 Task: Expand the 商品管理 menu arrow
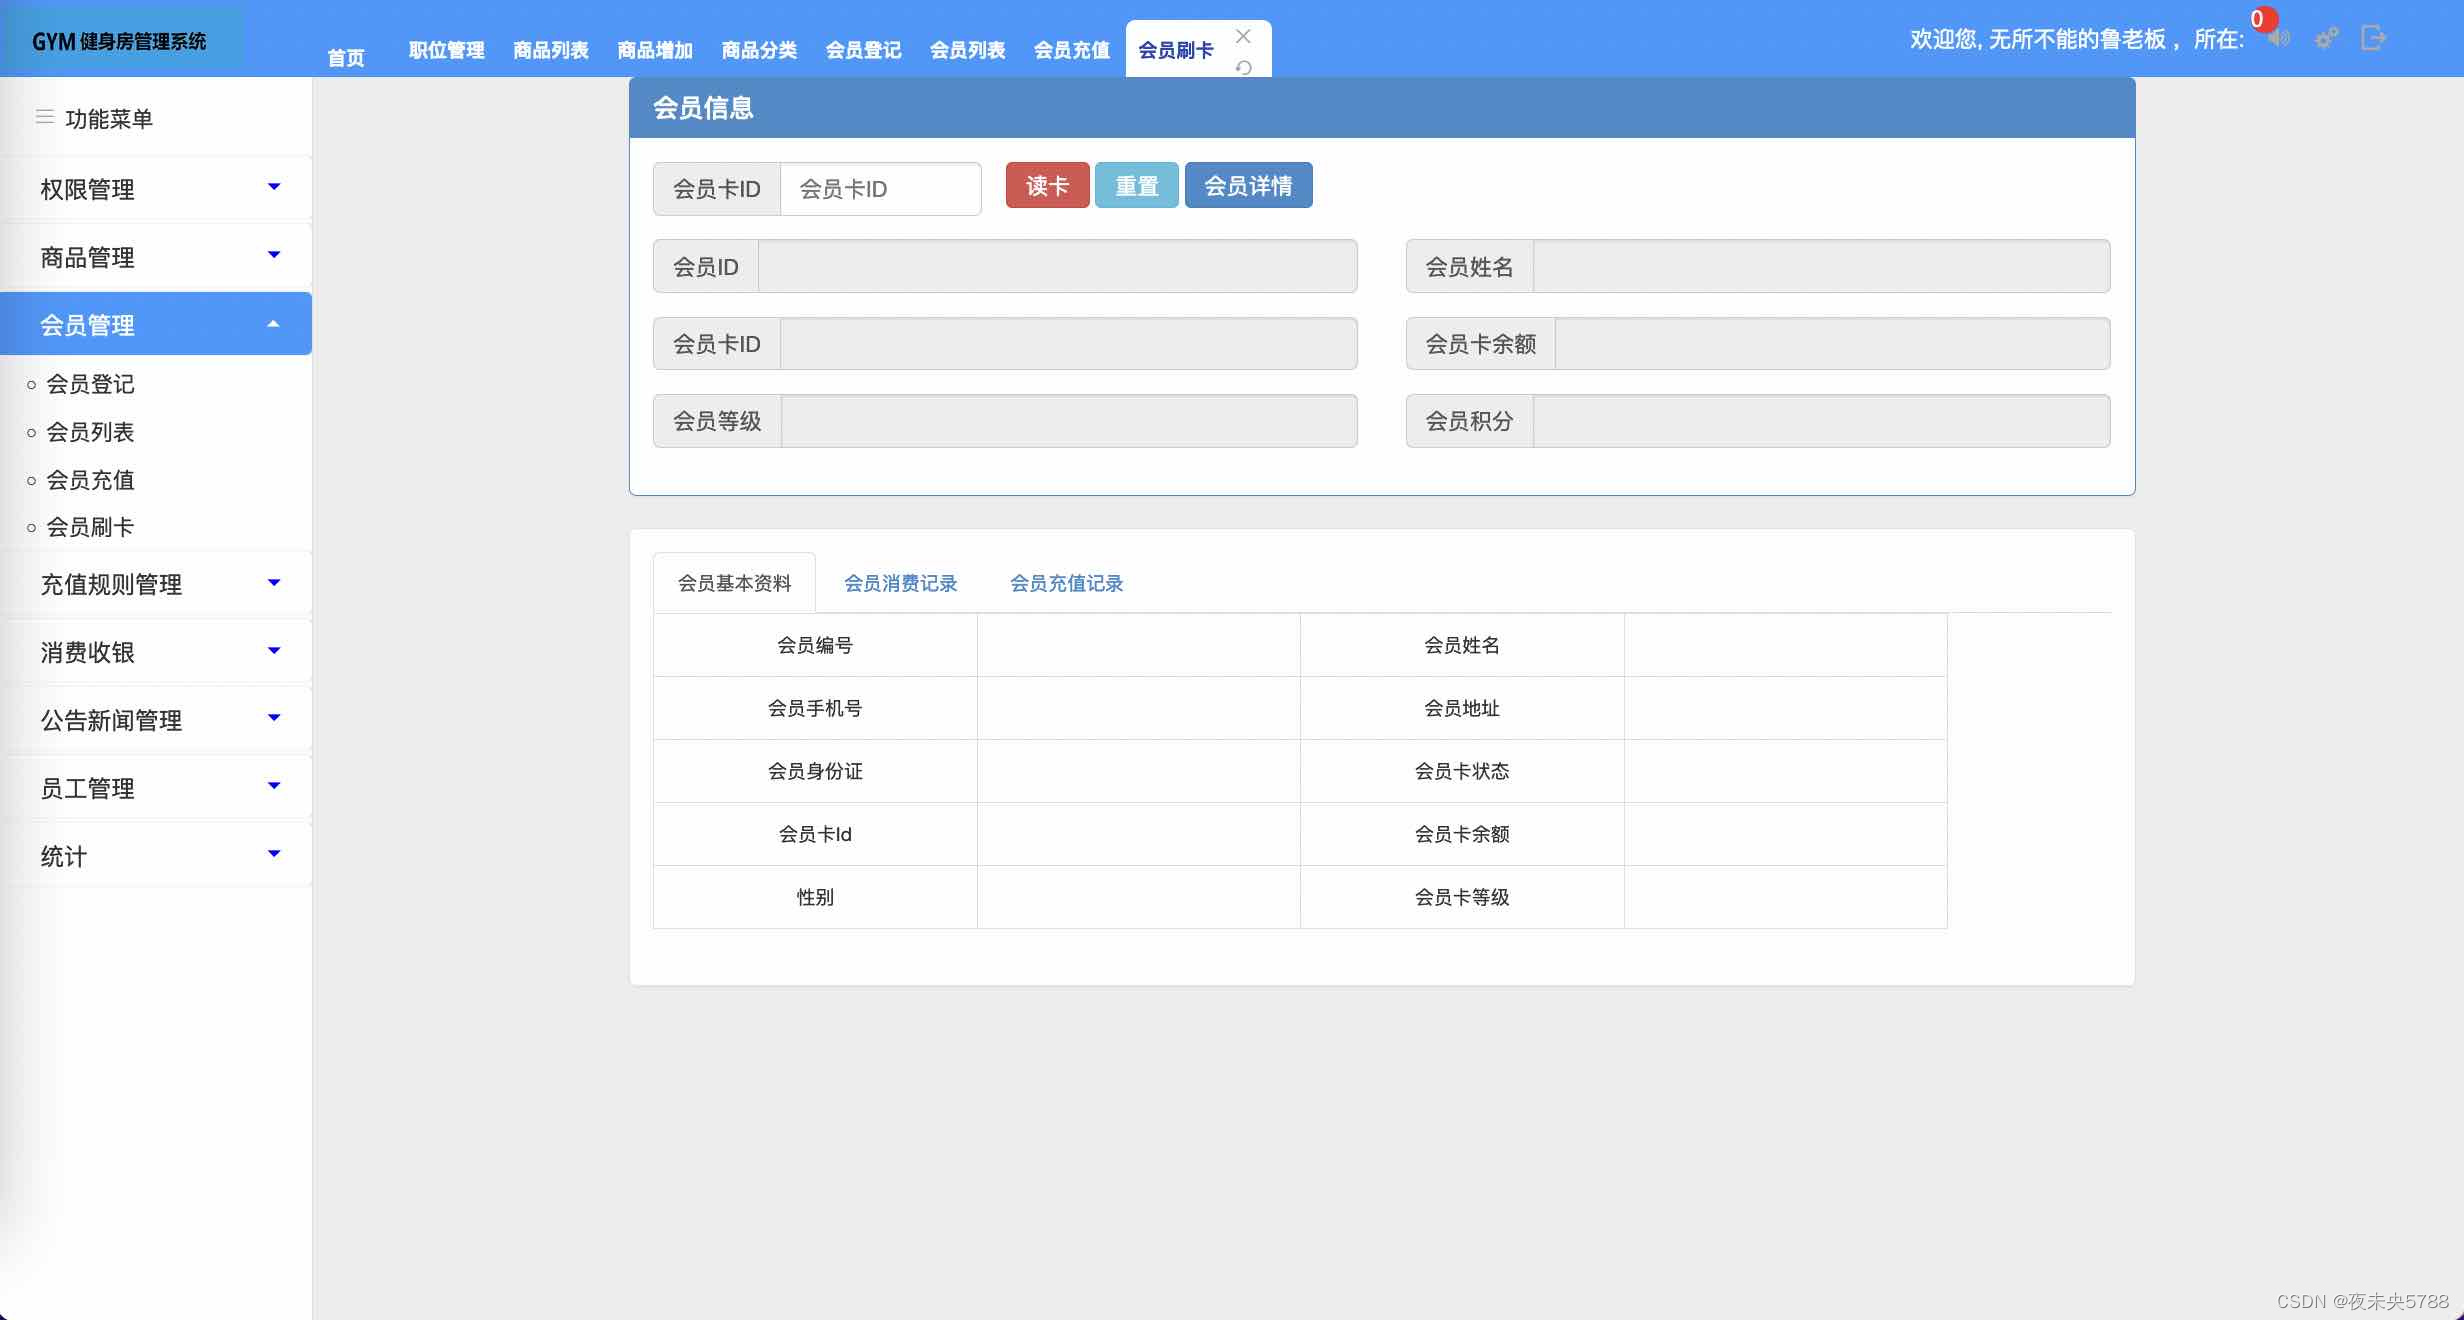[274, 256]
